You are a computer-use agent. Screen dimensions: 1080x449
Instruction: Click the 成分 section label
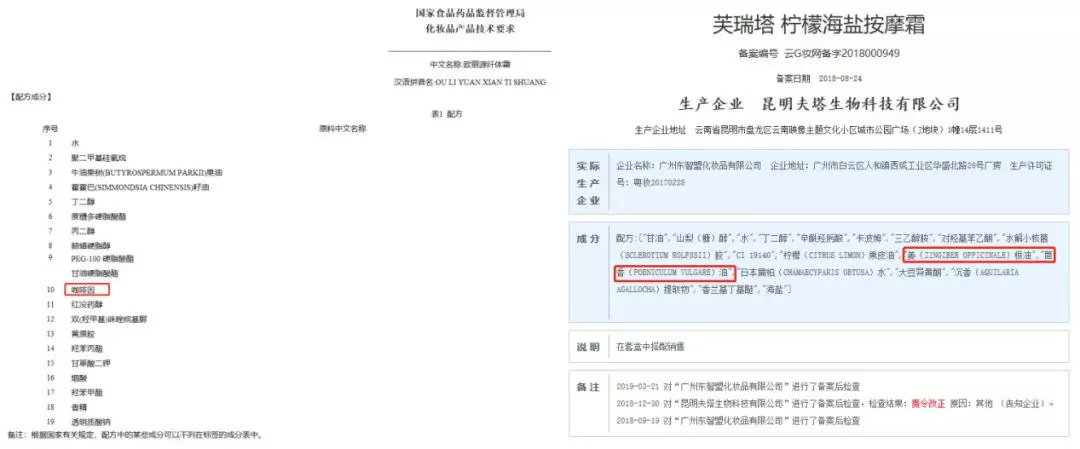click(588, 239)
